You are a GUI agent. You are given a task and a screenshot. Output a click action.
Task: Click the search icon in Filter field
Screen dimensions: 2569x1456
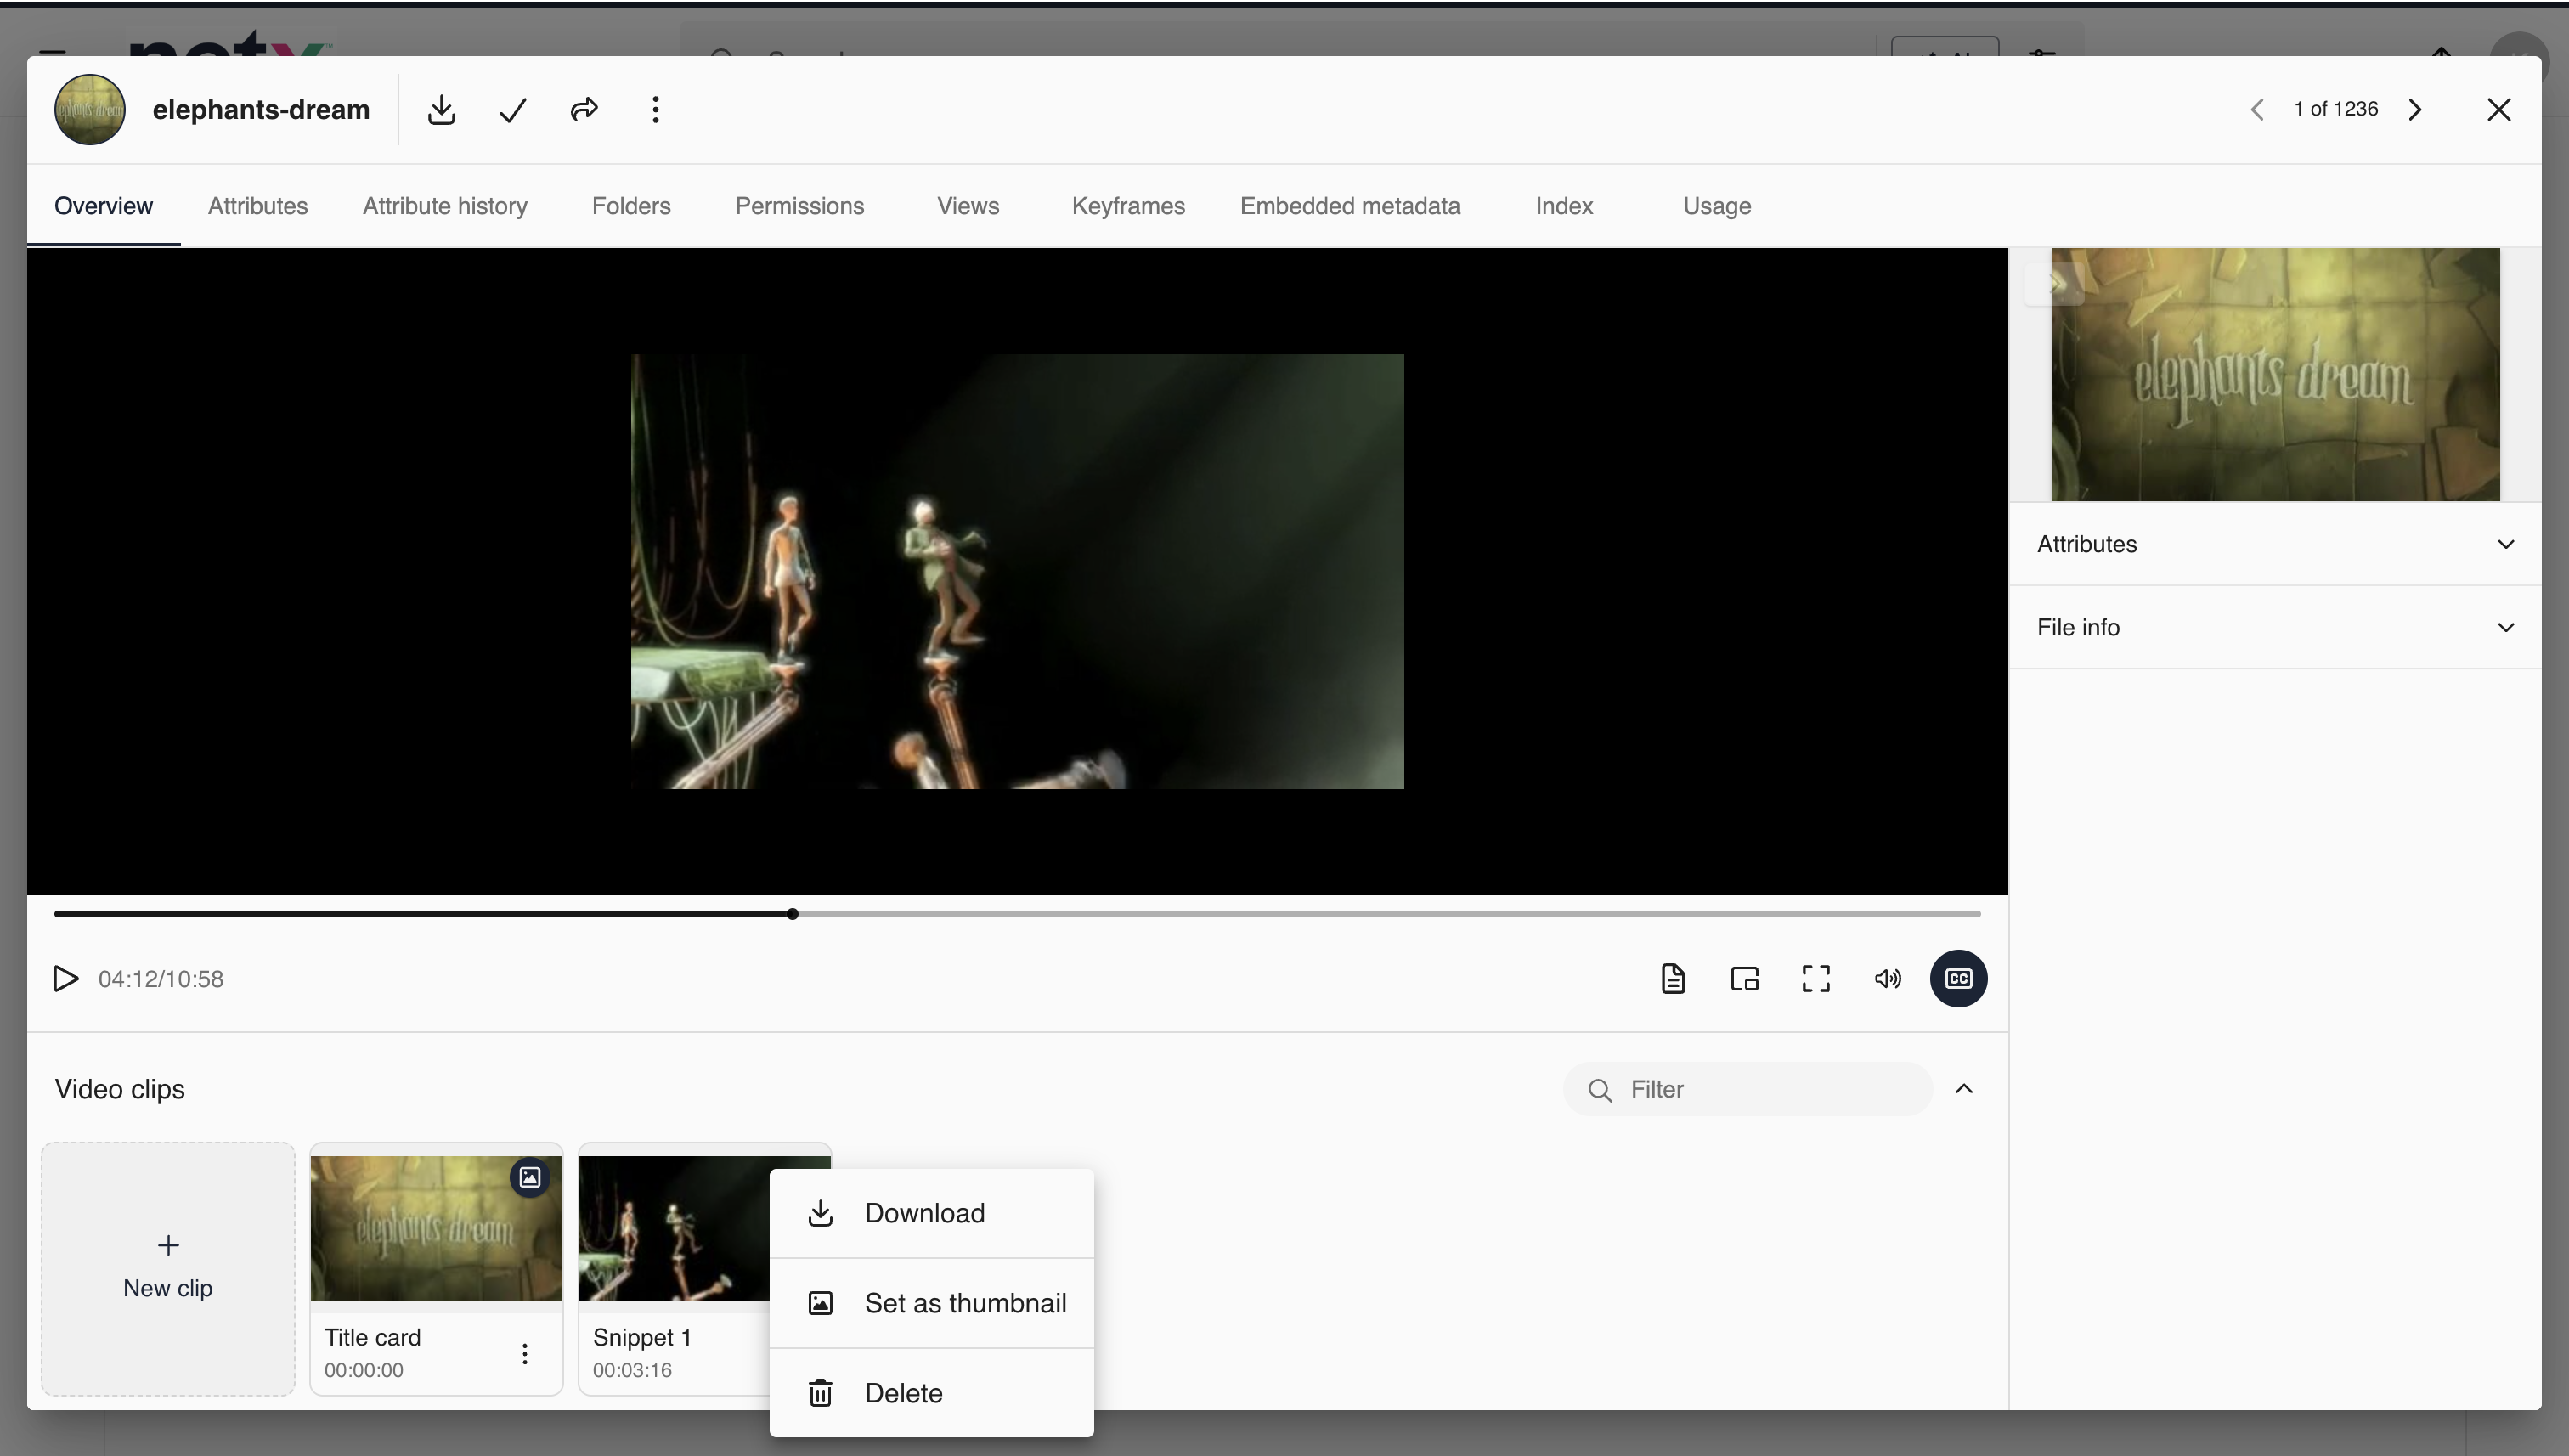1600,1090
